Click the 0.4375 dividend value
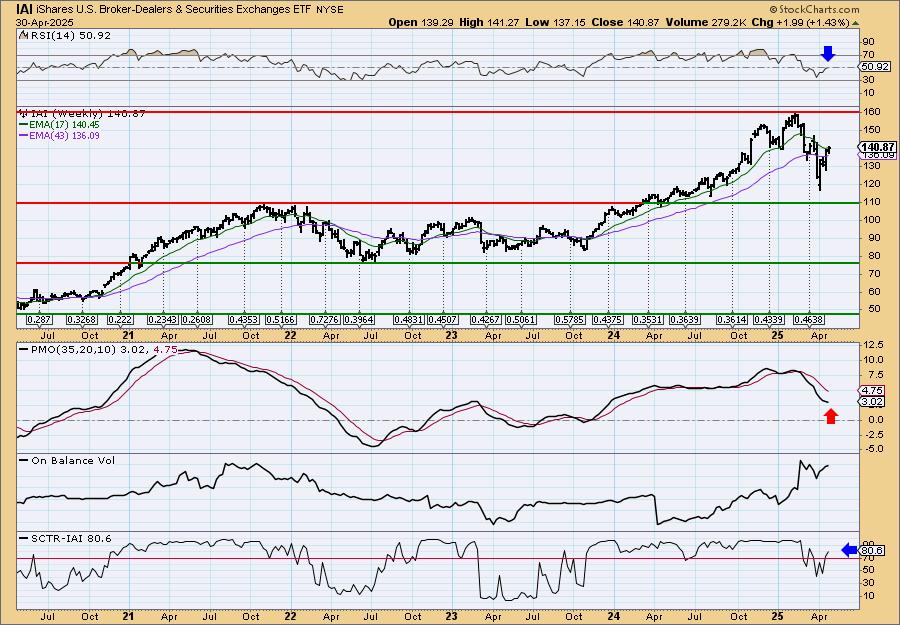 tap(608, 319)
